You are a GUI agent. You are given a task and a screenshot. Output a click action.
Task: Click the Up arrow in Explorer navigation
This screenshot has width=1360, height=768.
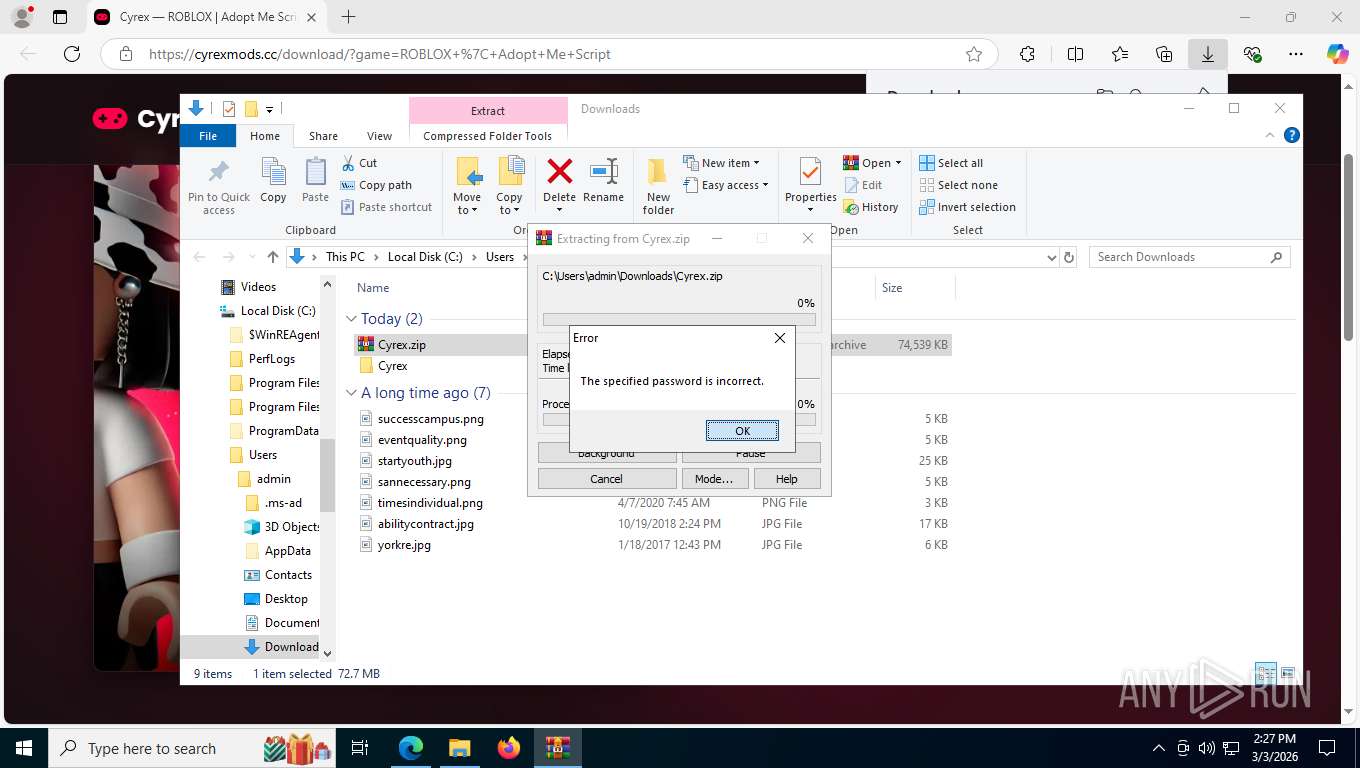coord(273,257)
